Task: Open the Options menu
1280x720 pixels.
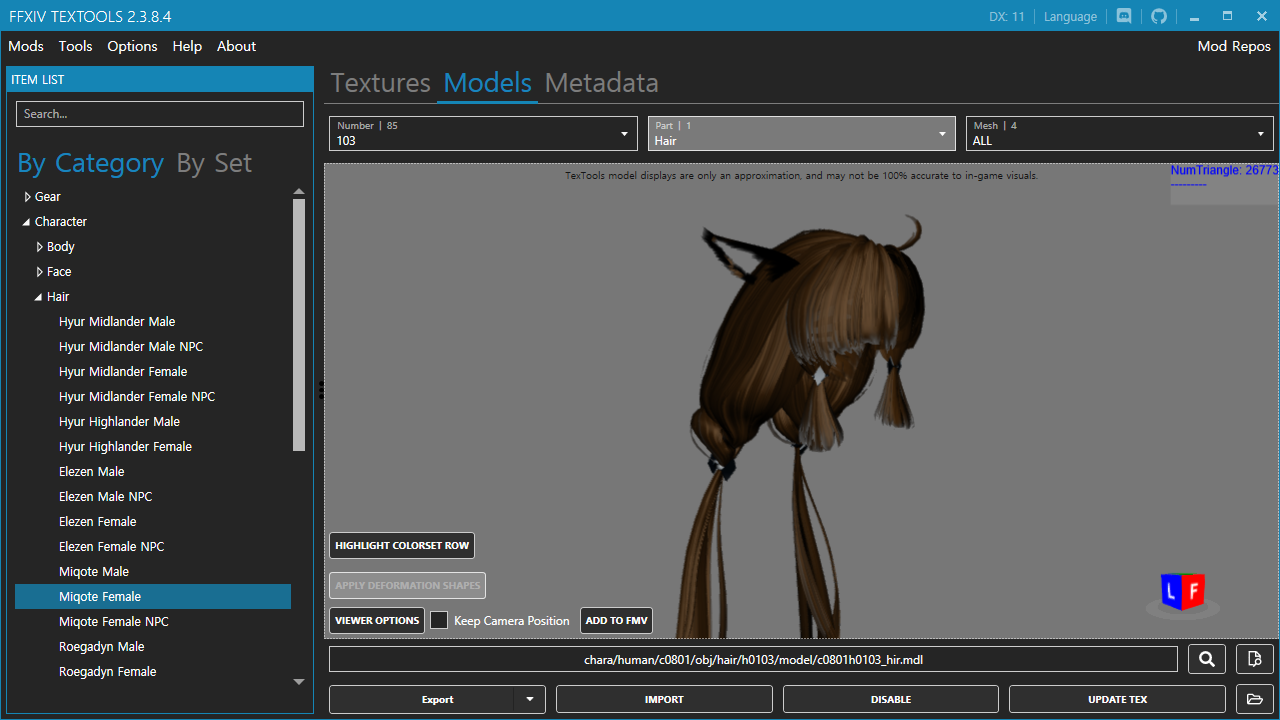Action: coord(132,46)
